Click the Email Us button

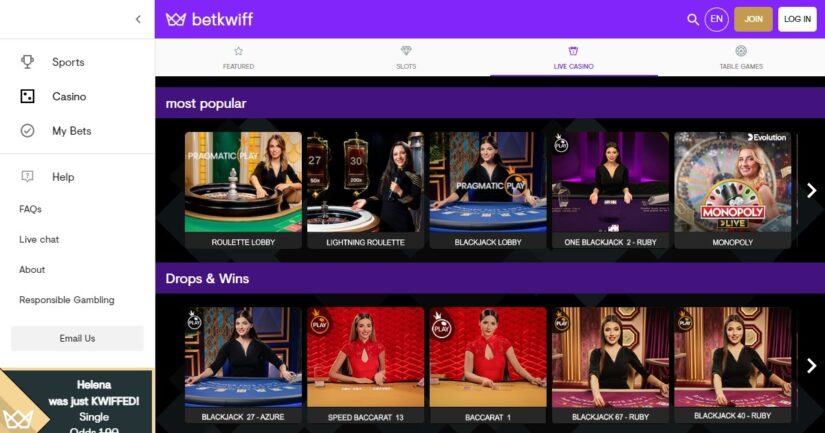coord(77,338)
